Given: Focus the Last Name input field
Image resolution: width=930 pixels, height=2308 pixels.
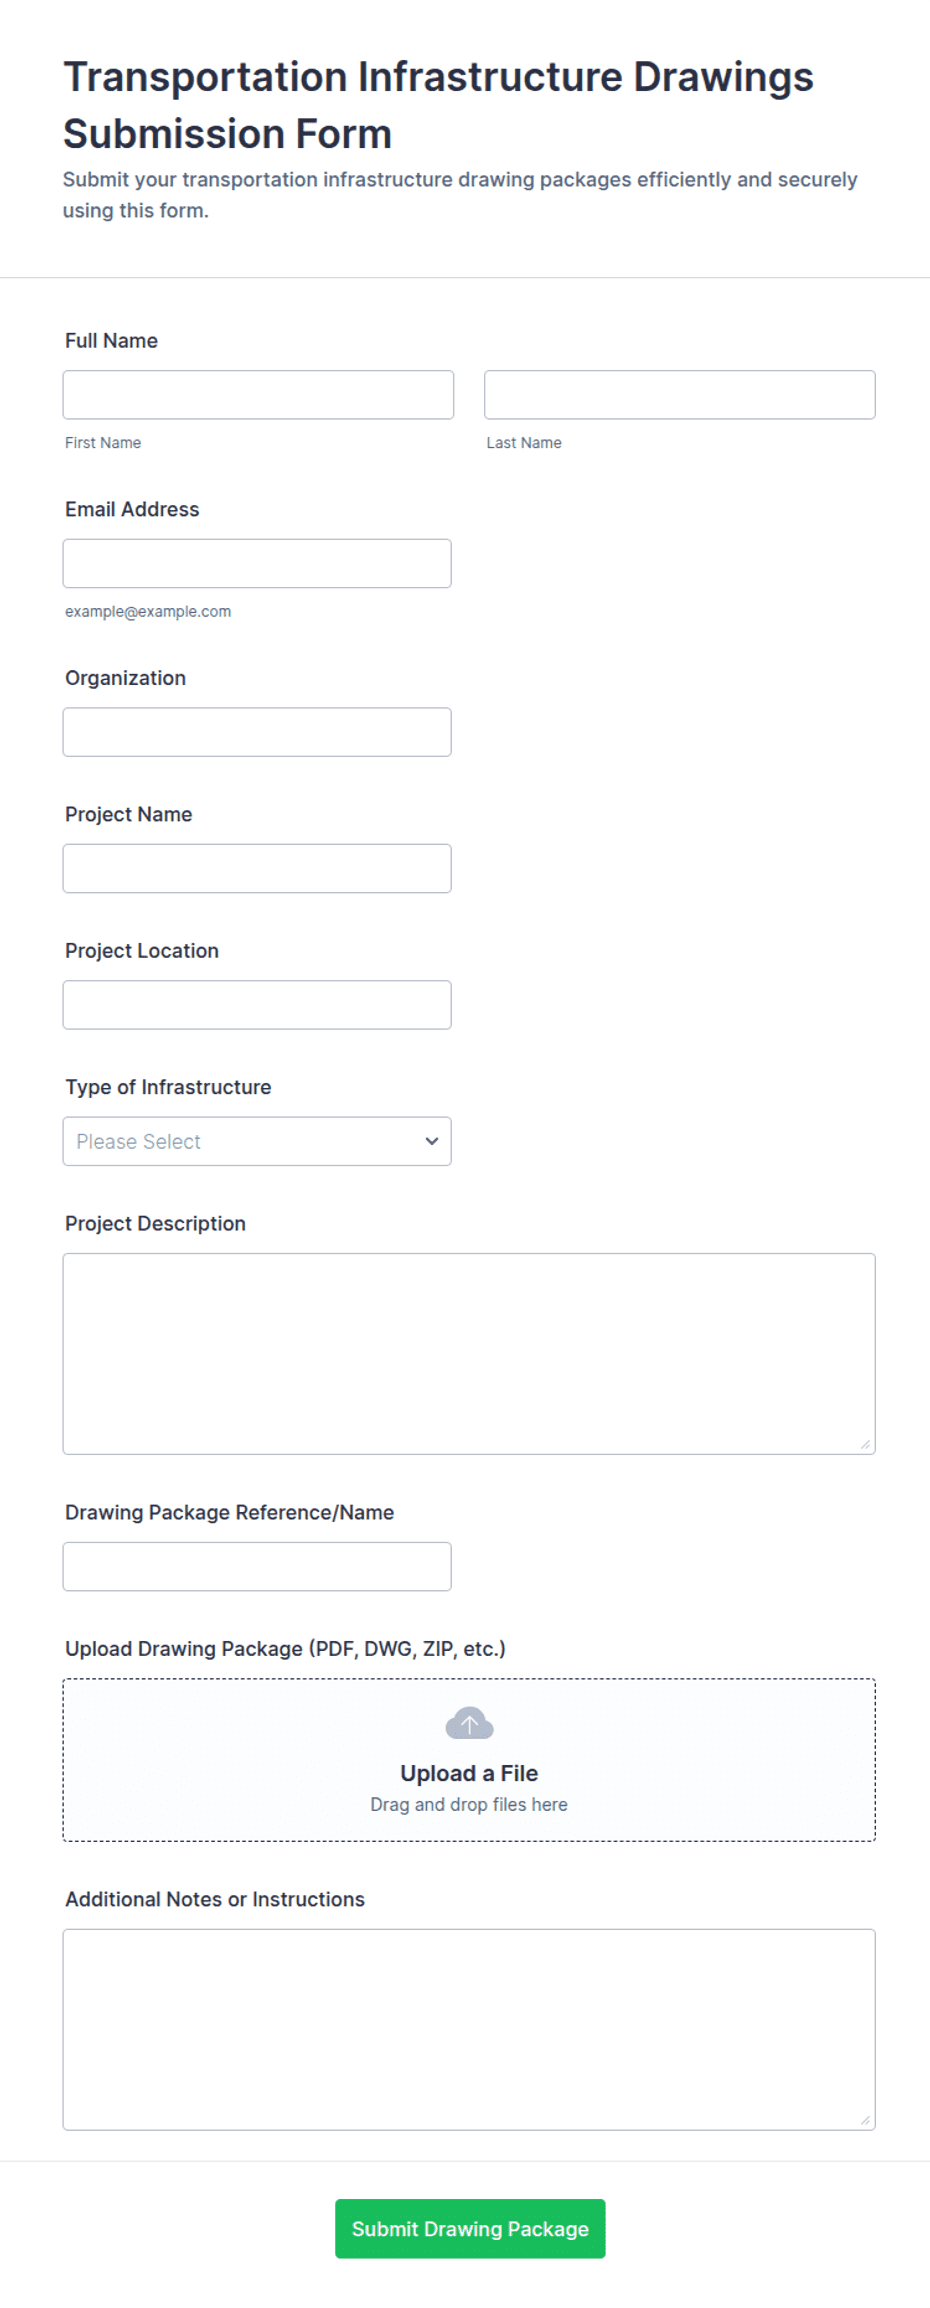Looking at the screenshot, I should coord(680,395).
